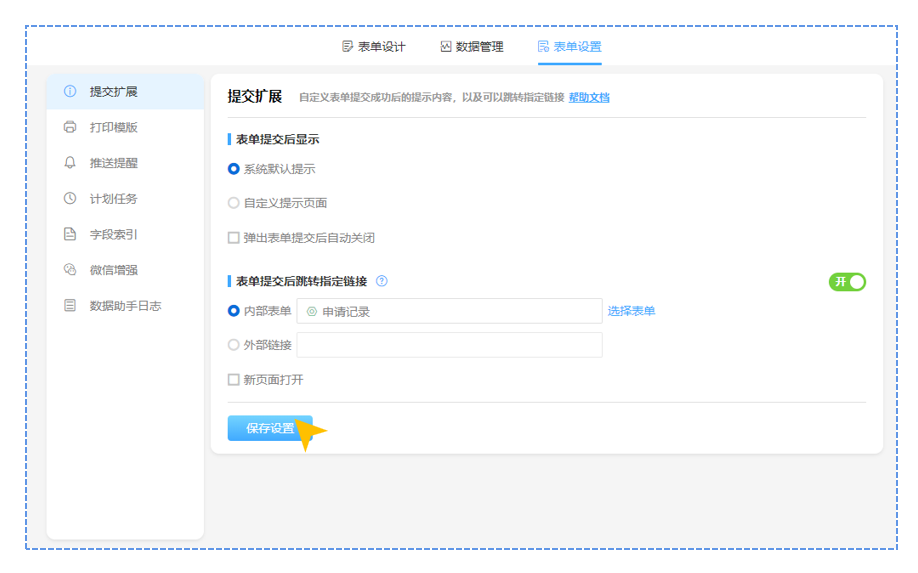Enable 弹出表单提交后自动关闭 checkbox
This screenshot has height=573, width=918.
pyautogui.click(x=234, y=238)
